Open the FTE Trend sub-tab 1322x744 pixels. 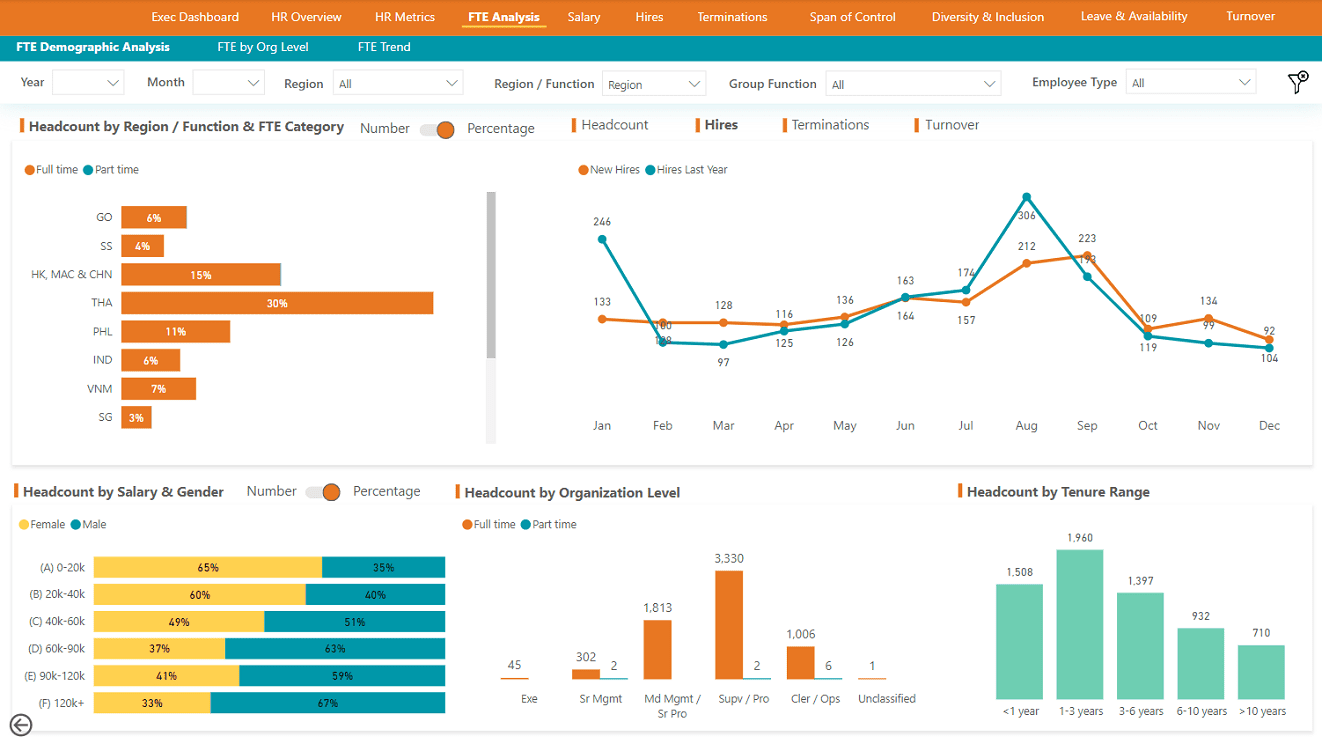383,46
